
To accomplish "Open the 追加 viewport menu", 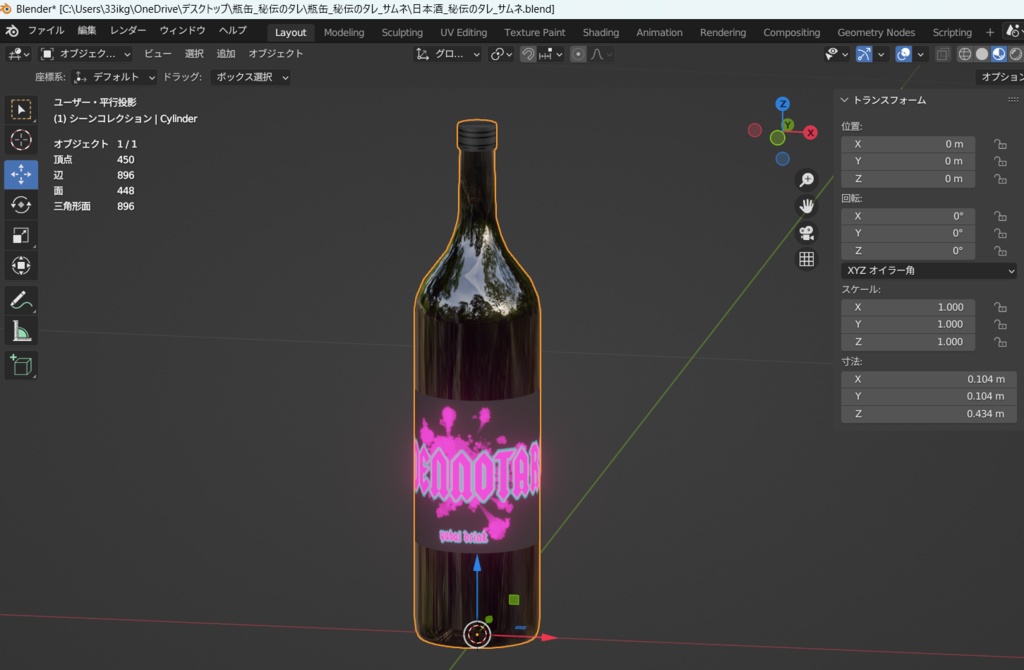I will [x=226, y=54].
